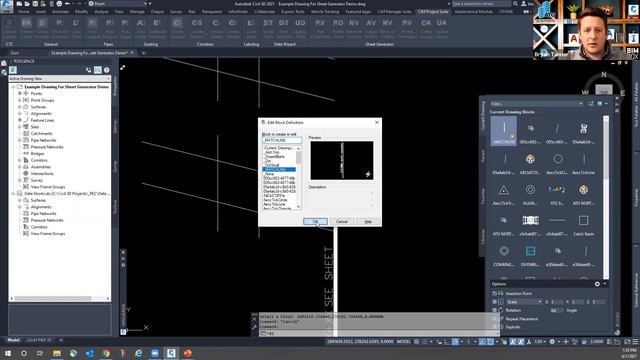Viewport: 640px width, 360px height.
Task: Click the CA tool in Sheet Generator group
Action: tap(426, 28)
